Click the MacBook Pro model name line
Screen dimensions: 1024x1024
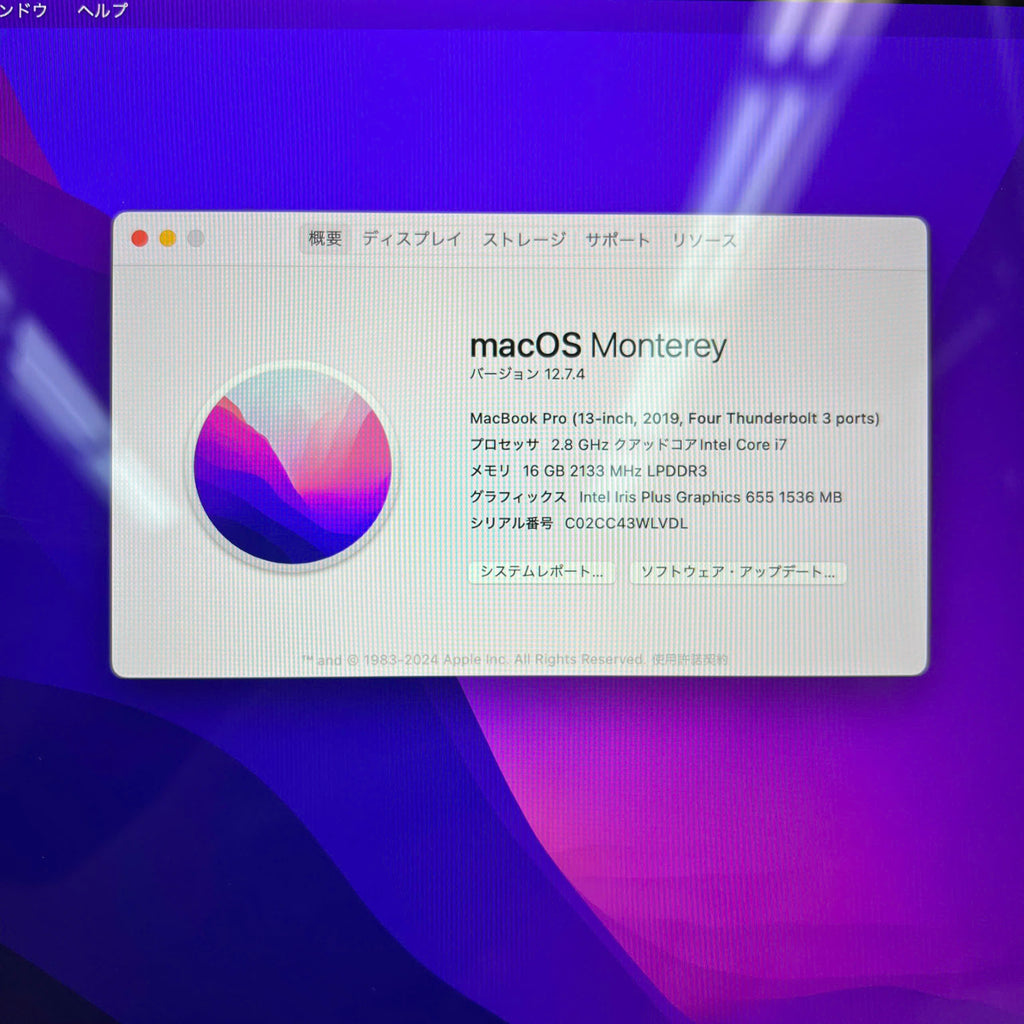click(x=675, y=419)
